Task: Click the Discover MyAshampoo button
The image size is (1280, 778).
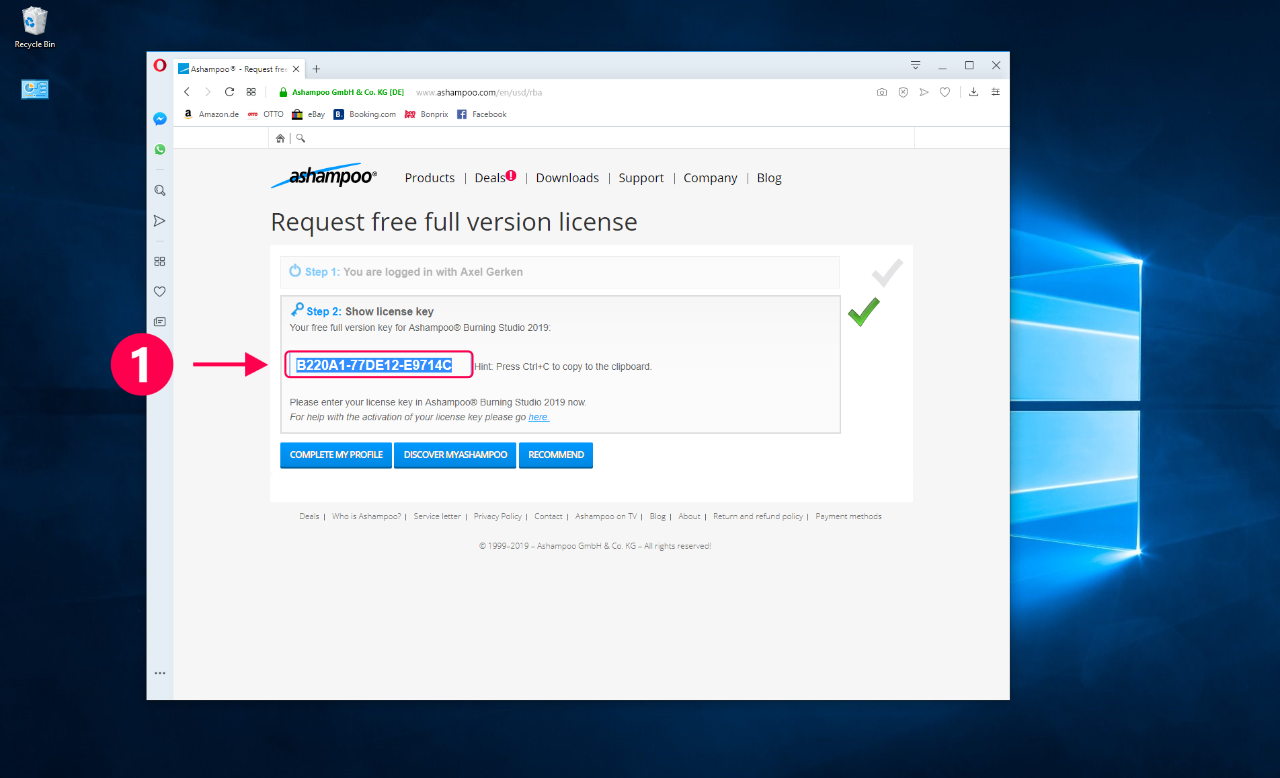Action: 455,455
